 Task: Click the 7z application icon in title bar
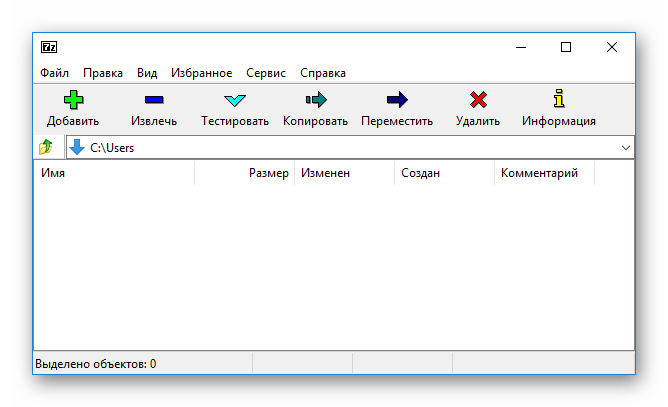click(49, 47)
